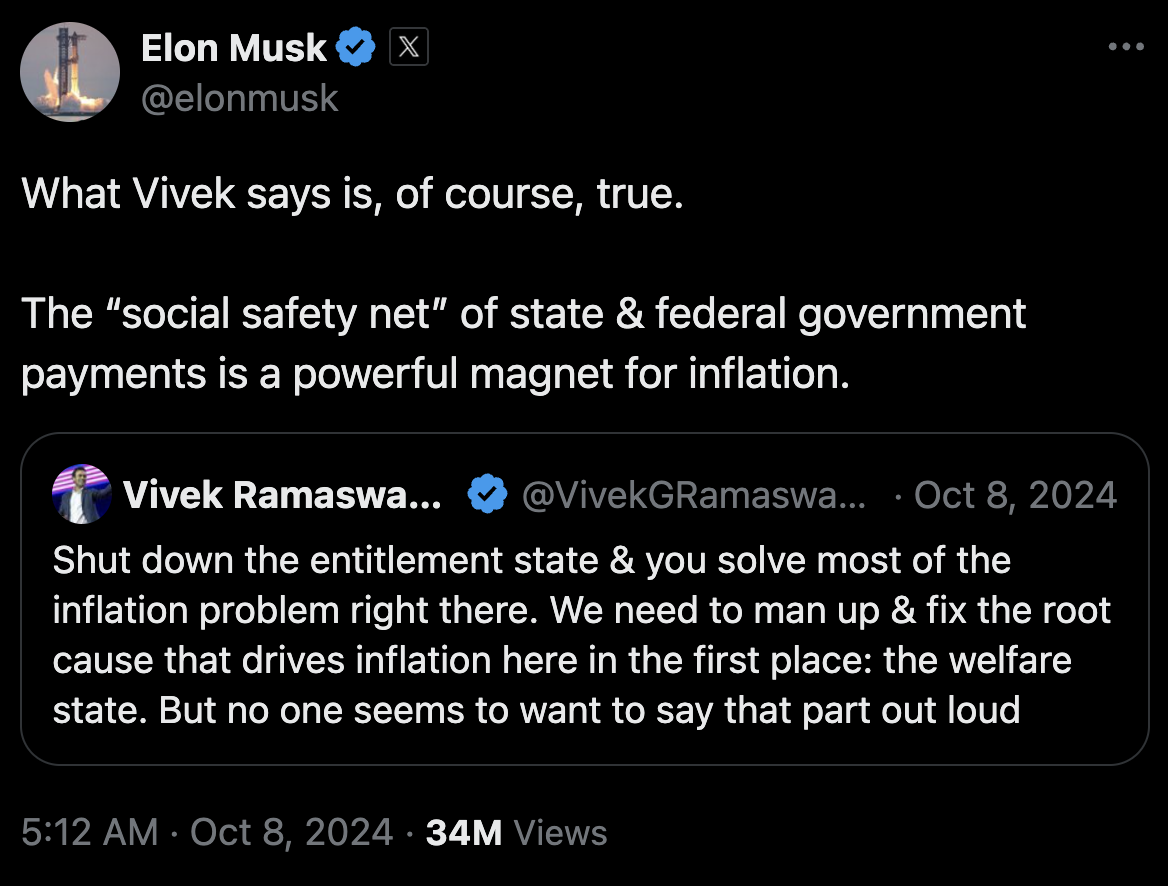View the 34M Views analytics
1168x886 pixels.
click(x=516, y=832)
